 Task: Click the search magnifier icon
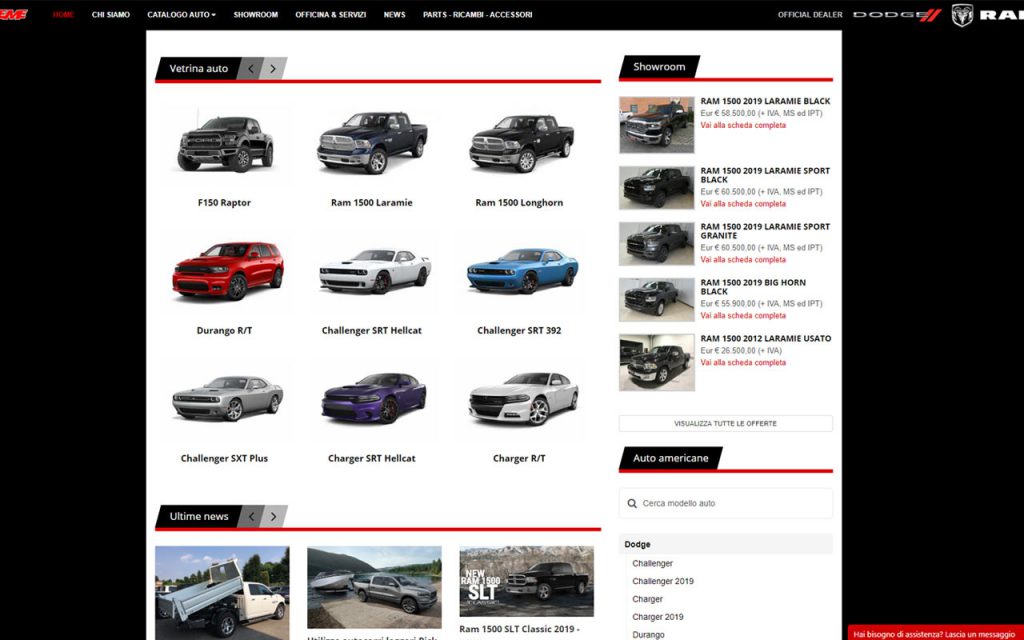click(632, 504)
